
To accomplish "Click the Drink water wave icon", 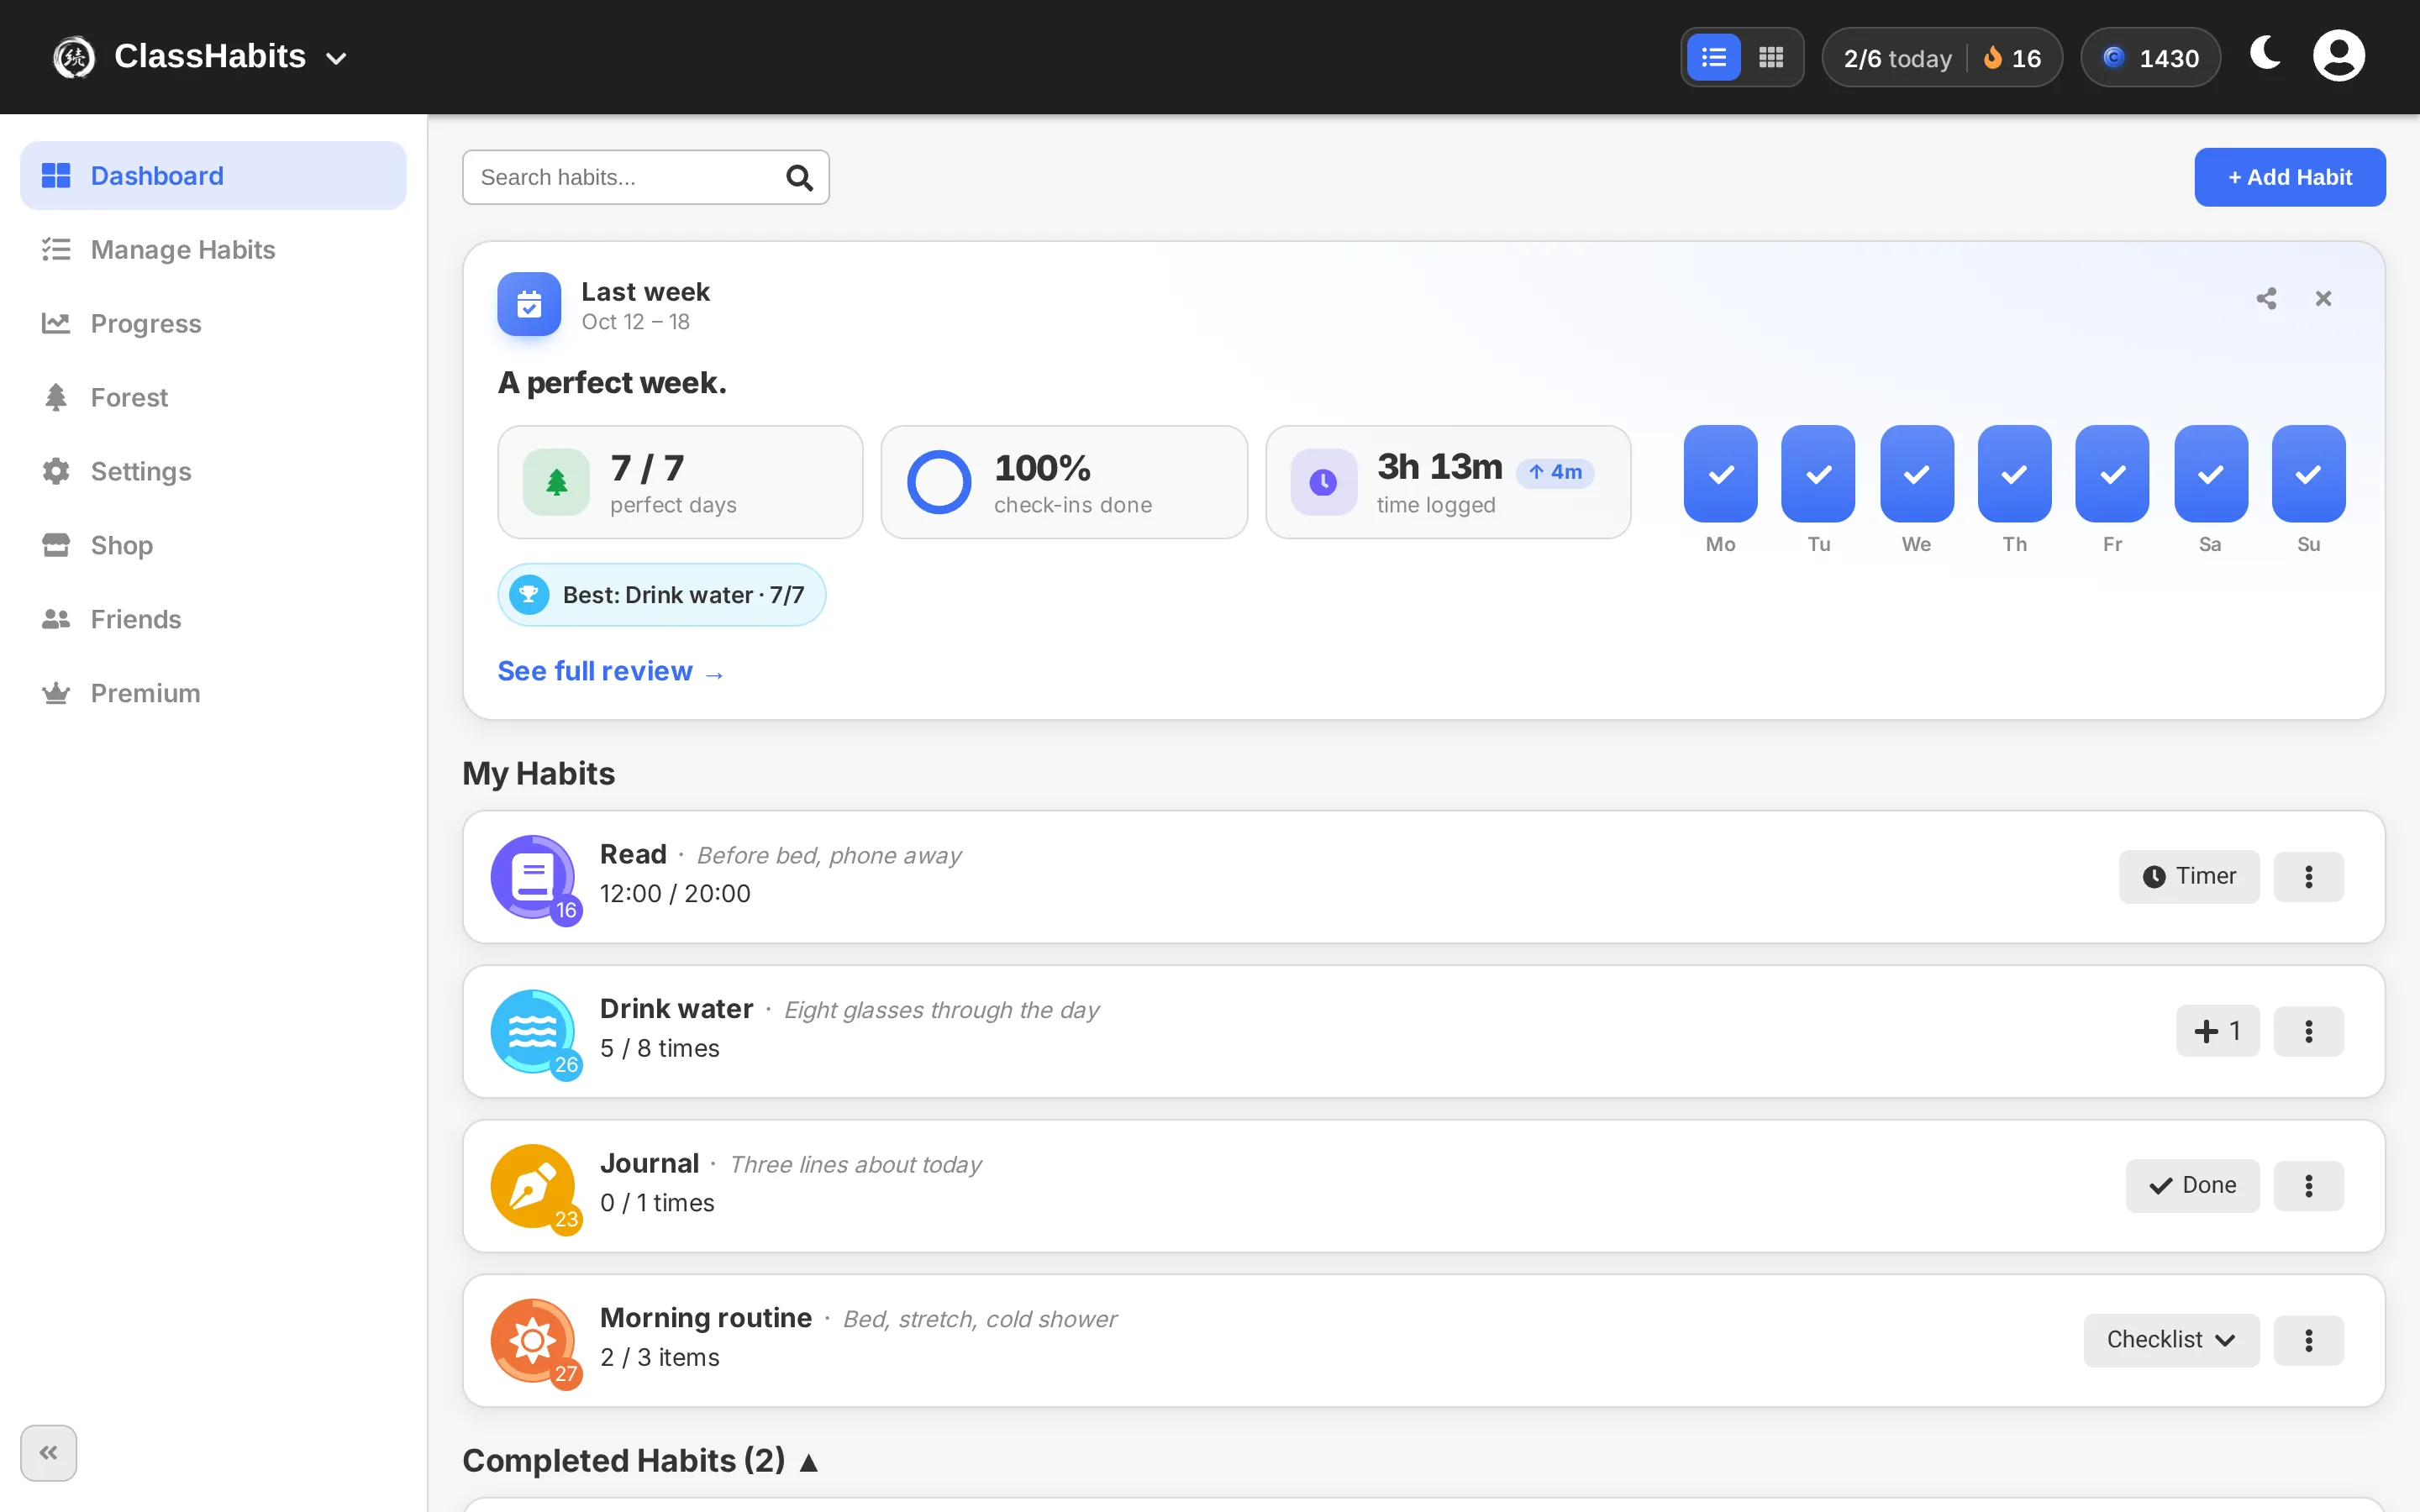I will (533, 1031).
